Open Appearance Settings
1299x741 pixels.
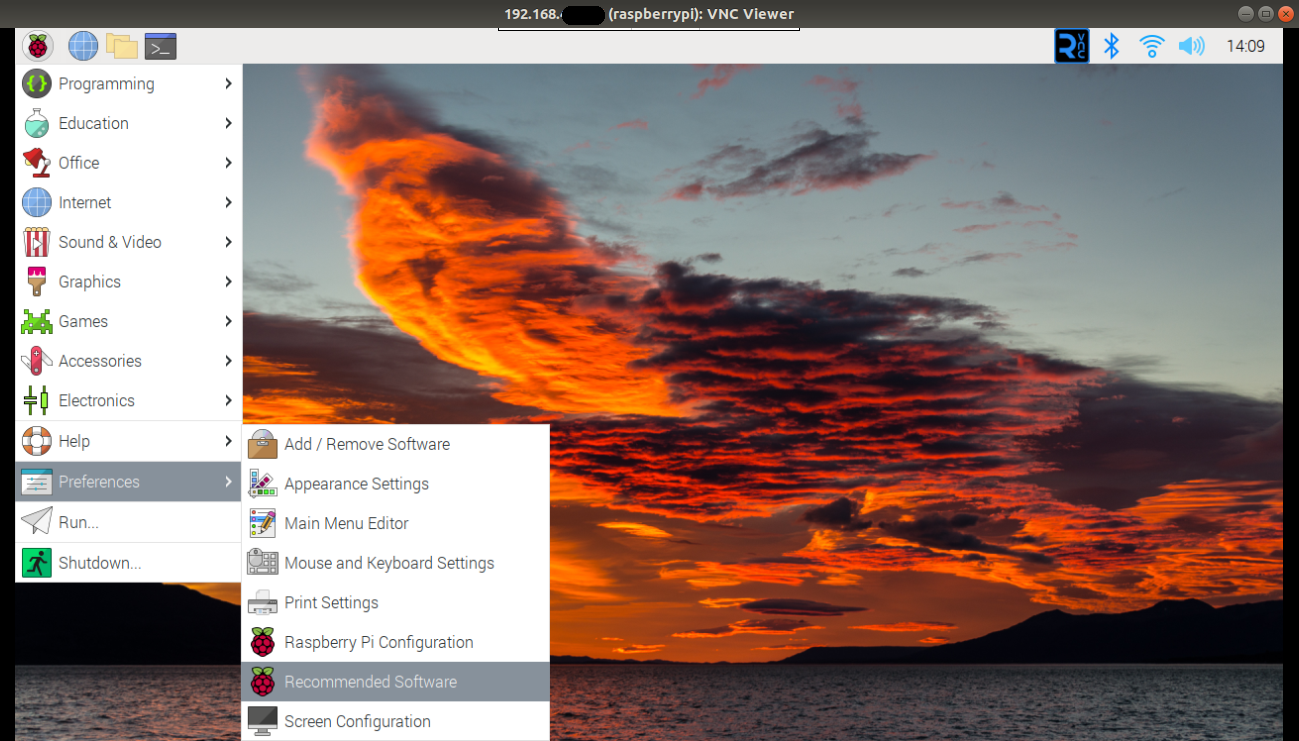tap(395, 484)
